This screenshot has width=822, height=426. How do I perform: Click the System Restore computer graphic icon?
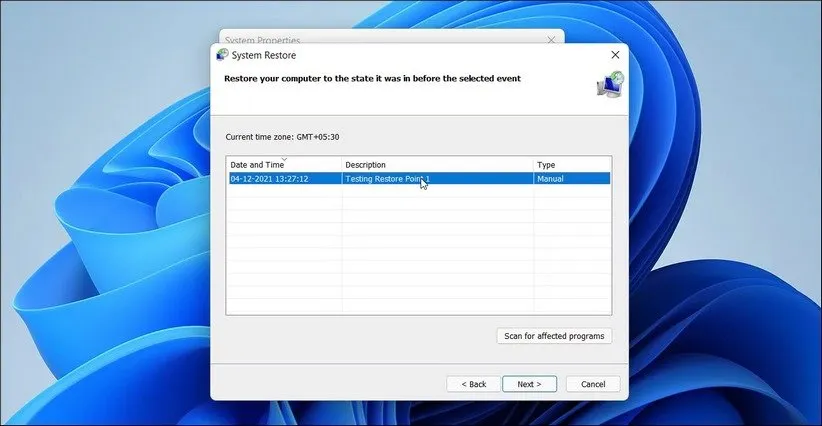click(x=610, y=84)
